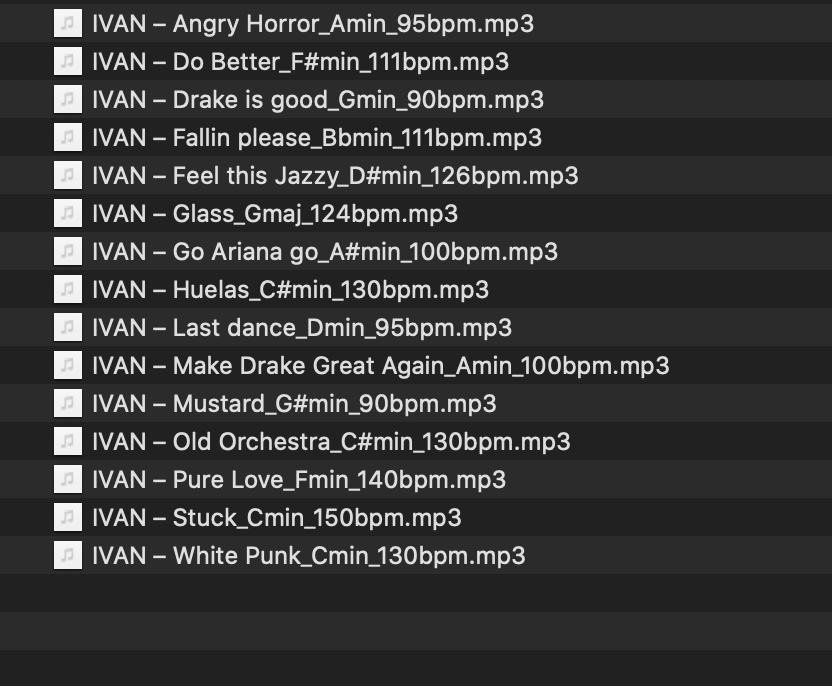832x686 pixels.
Task: Click the music note icon for White Punk
Action: coord(67,555)
